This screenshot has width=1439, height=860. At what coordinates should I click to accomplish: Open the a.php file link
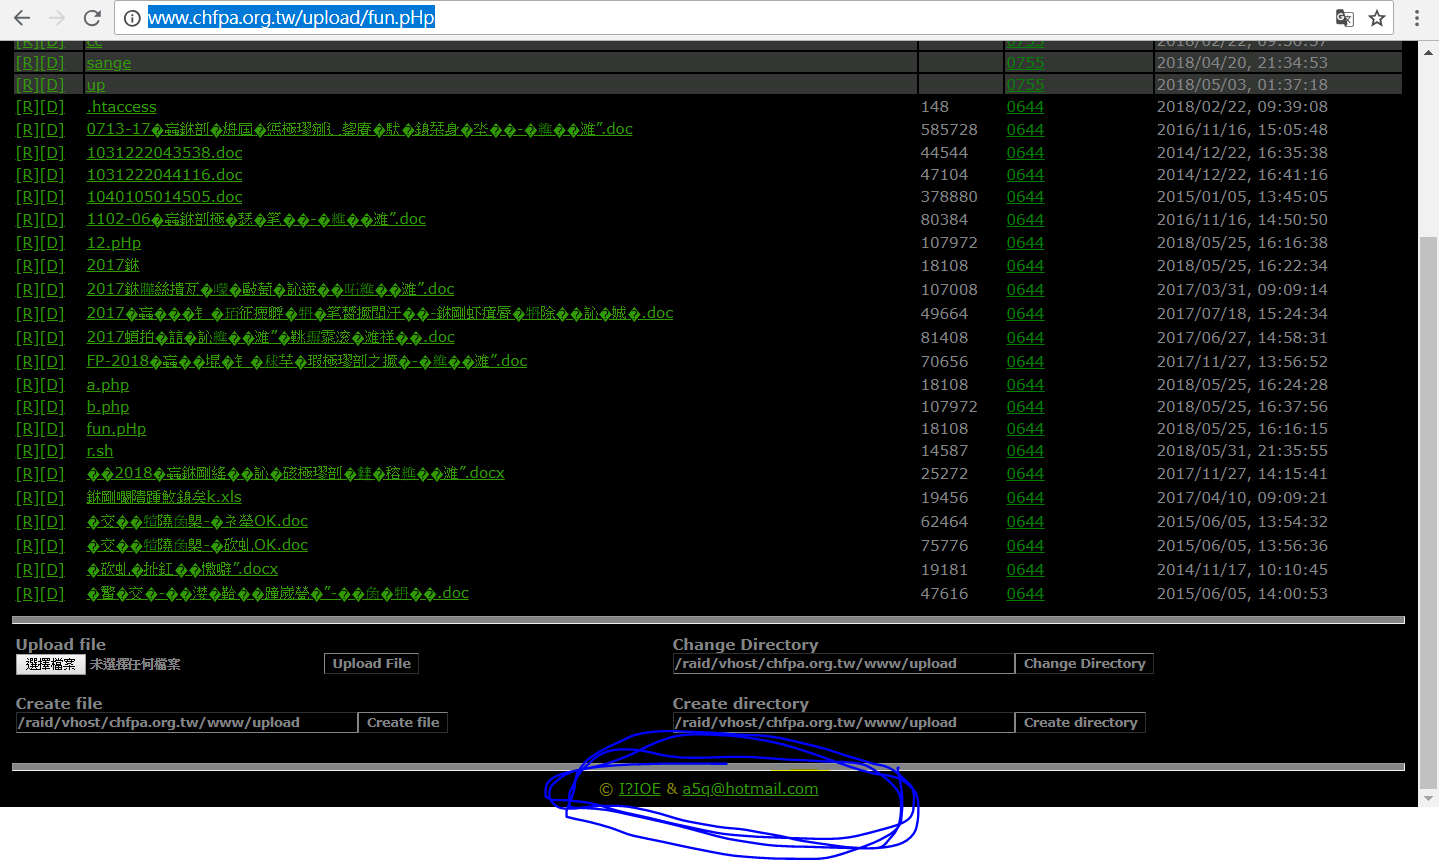108,385
